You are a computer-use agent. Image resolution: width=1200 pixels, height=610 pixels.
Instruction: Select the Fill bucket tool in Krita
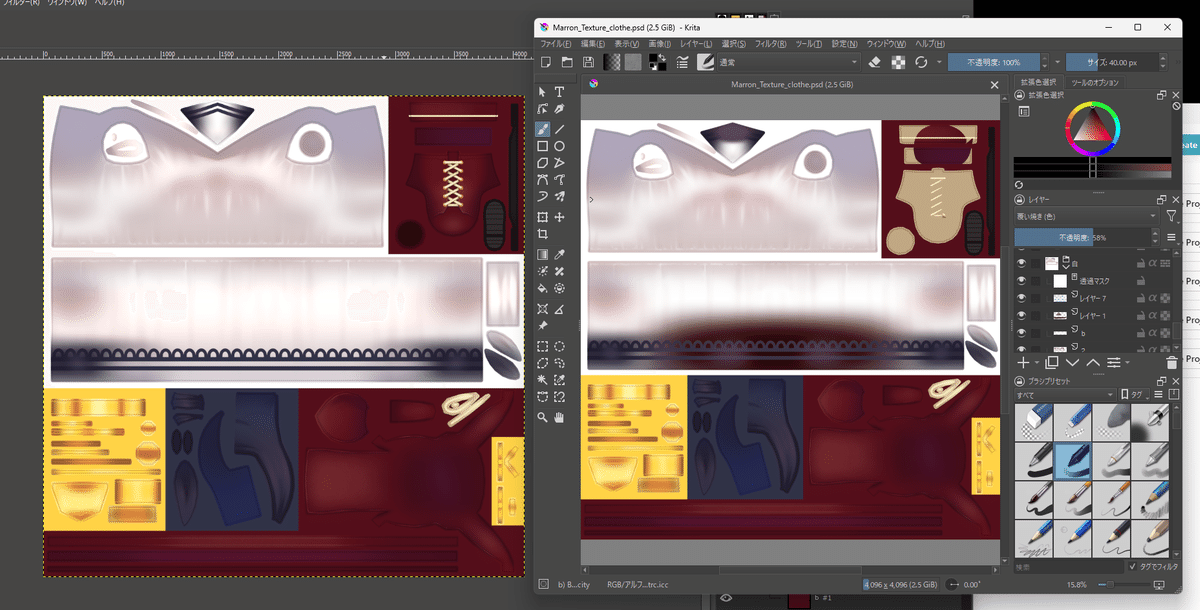(x=542, y=289)
